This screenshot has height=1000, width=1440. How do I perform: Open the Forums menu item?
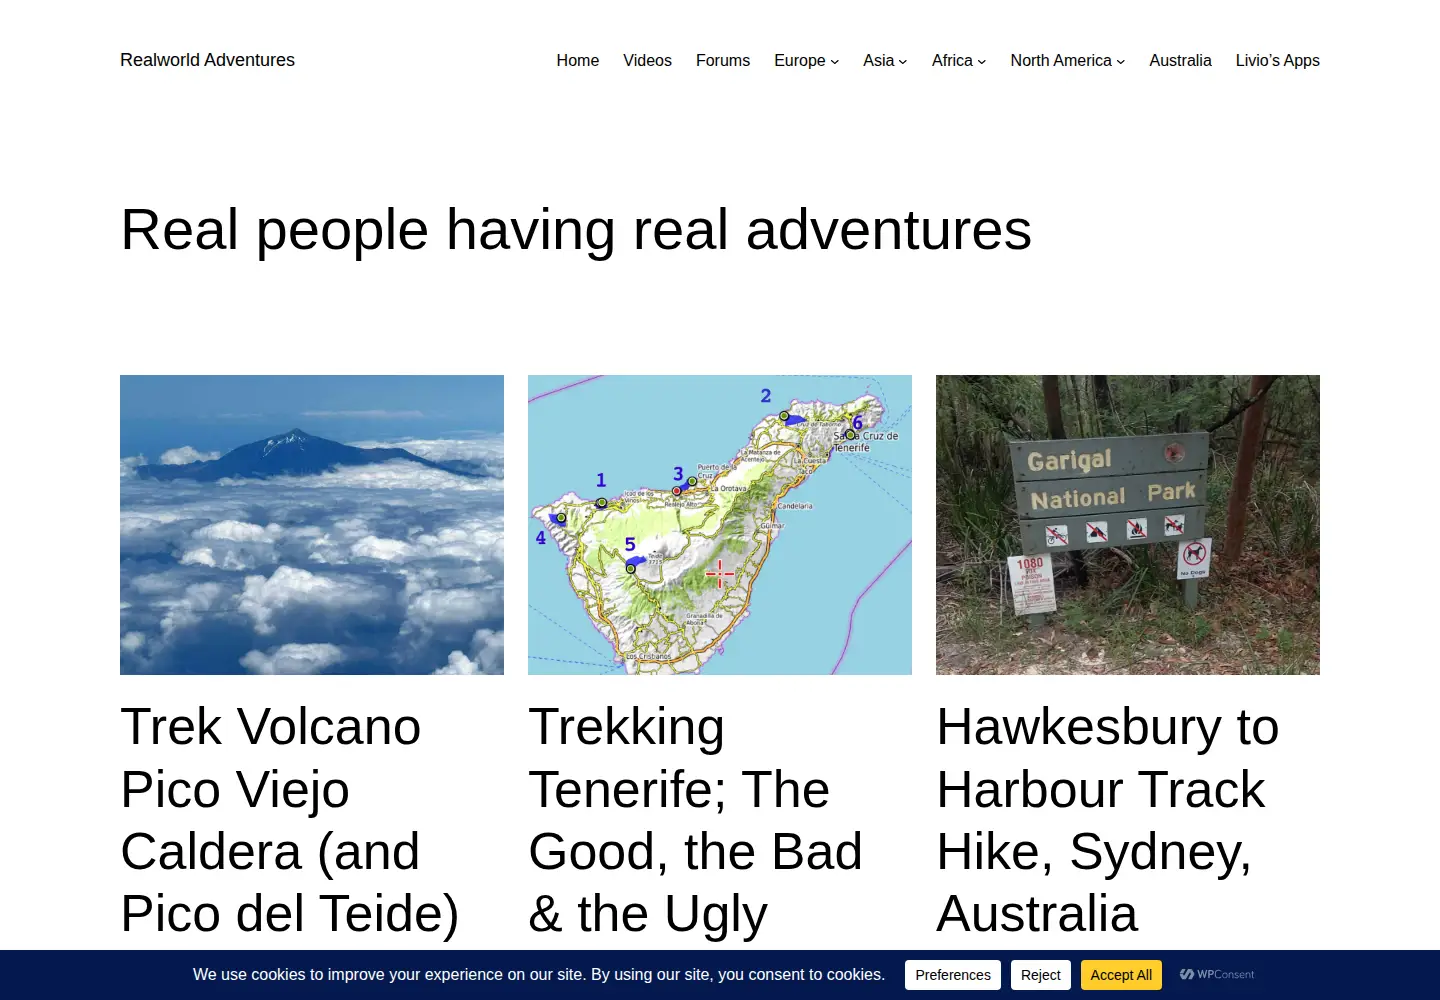pyautogui.click(x=723, y=61)
